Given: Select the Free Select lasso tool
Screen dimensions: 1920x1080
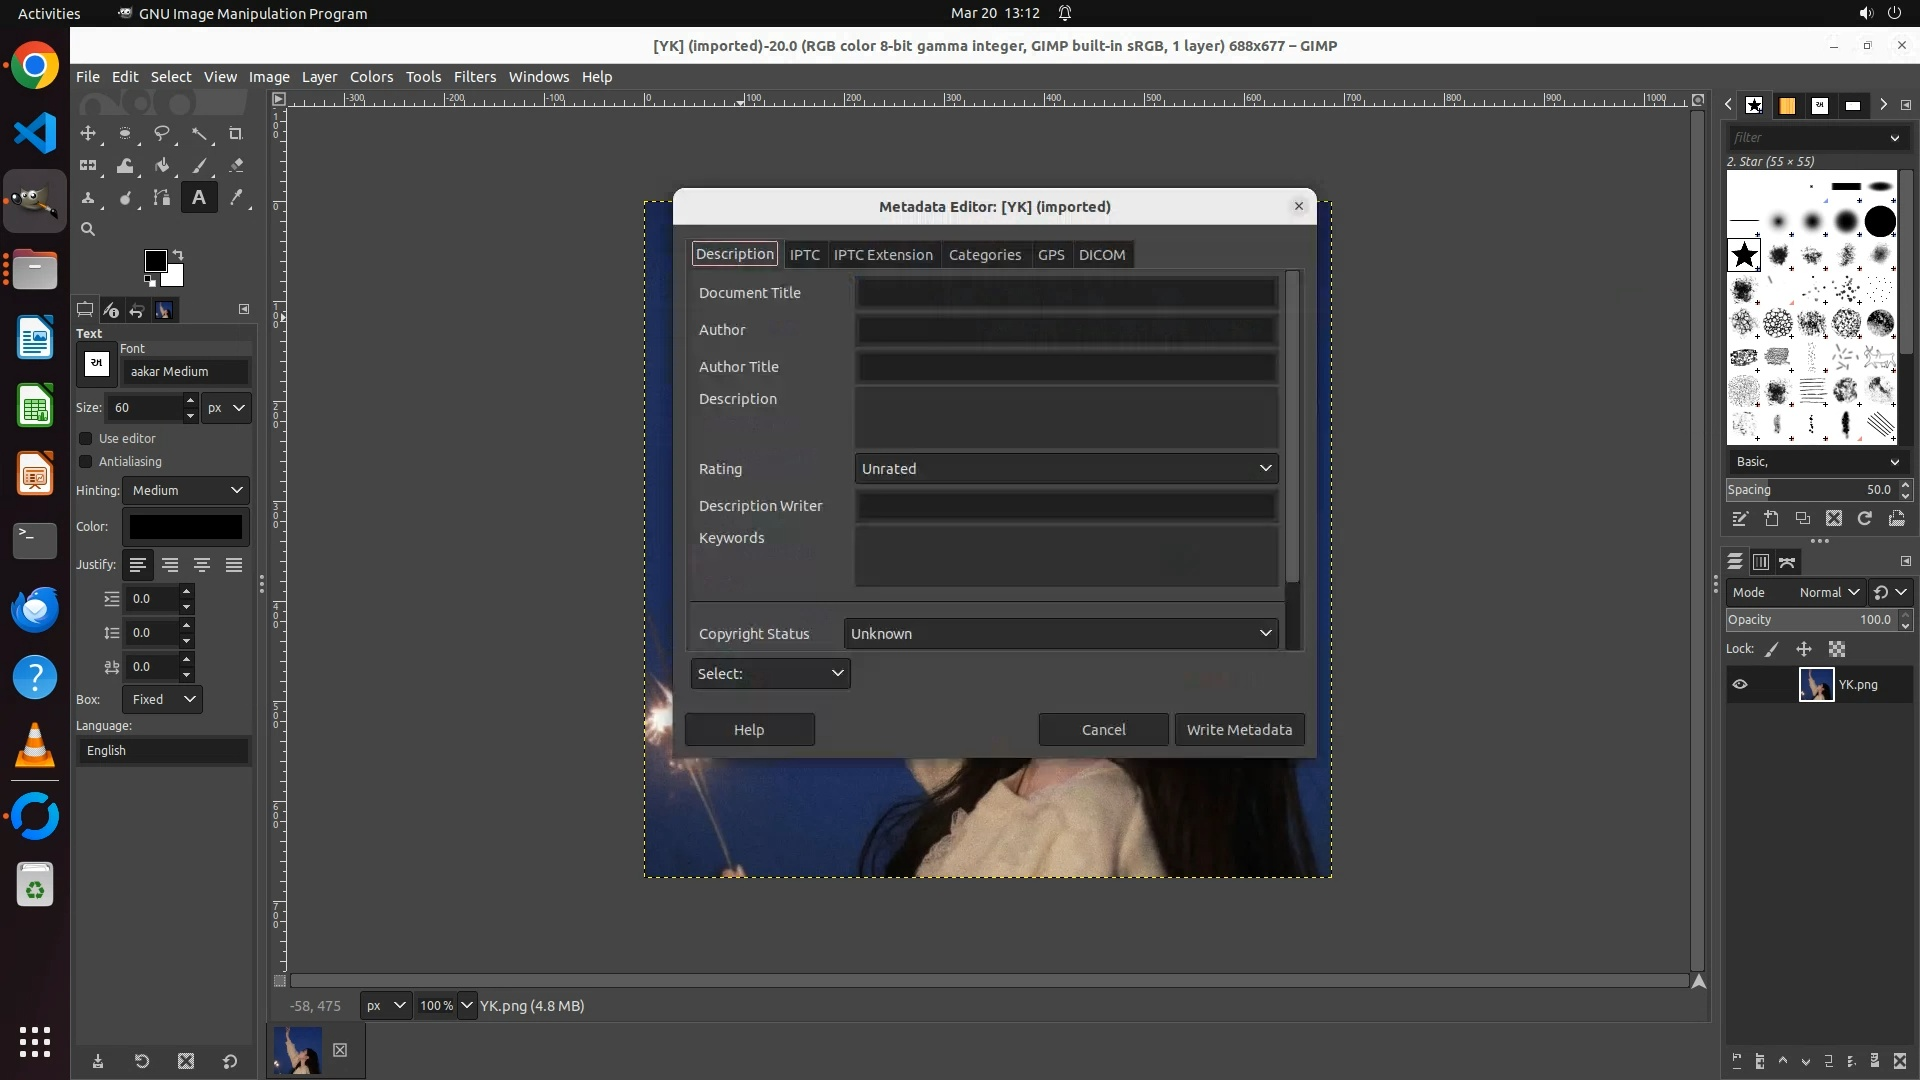Looking at the screenshot, I should pos(161,133).
